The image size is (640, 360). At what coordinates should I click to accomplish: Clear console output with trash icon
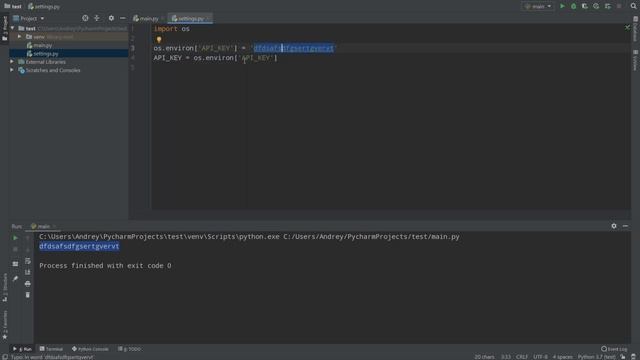27,295
